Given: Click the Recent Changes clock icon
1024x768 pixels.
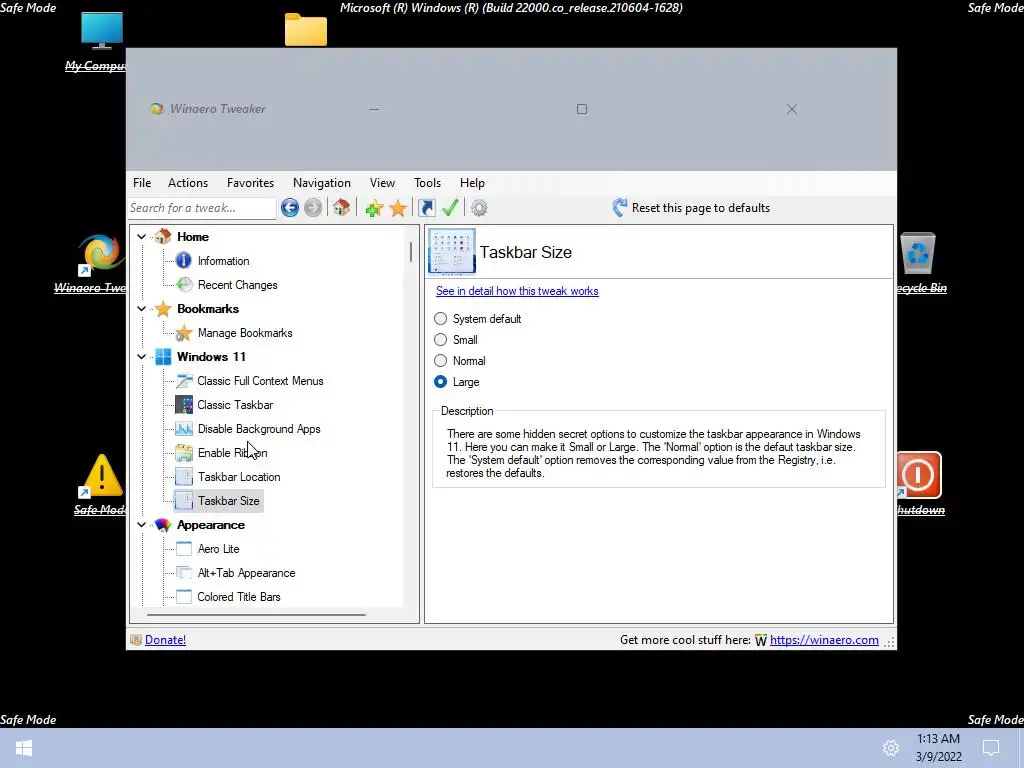Looking at the screenshot, I should (x=184, y=285).
